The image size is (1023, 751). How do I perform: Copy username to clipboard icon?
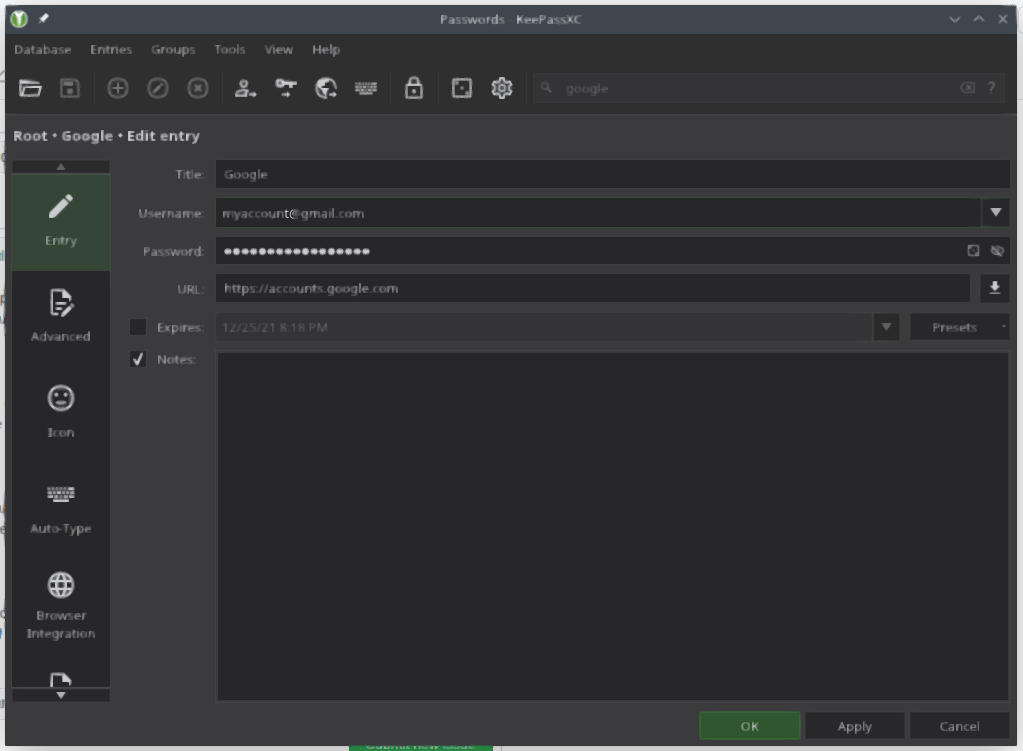point(245,88)
